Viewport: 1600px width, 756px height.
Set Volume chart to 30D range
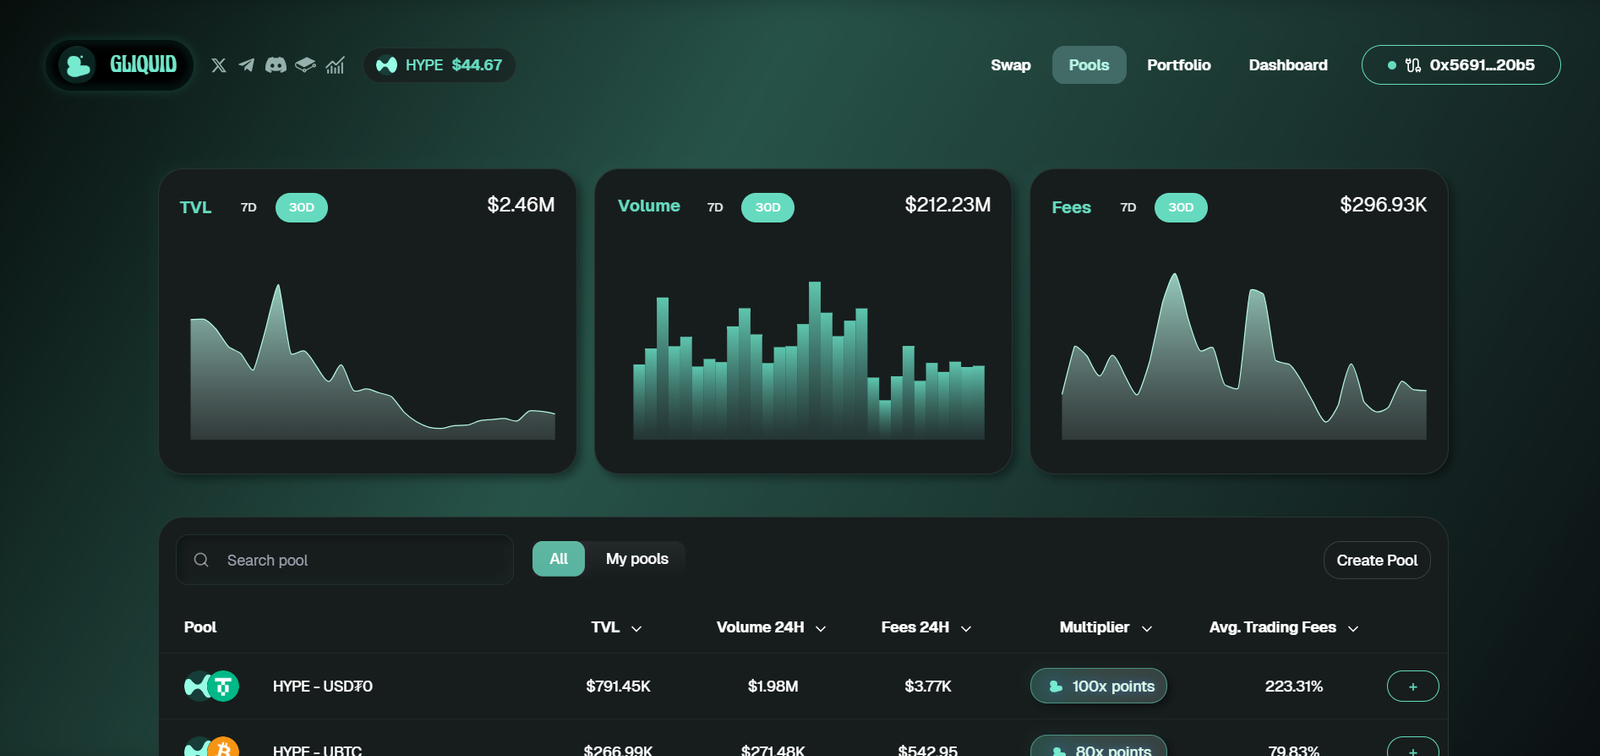(767, 208)
